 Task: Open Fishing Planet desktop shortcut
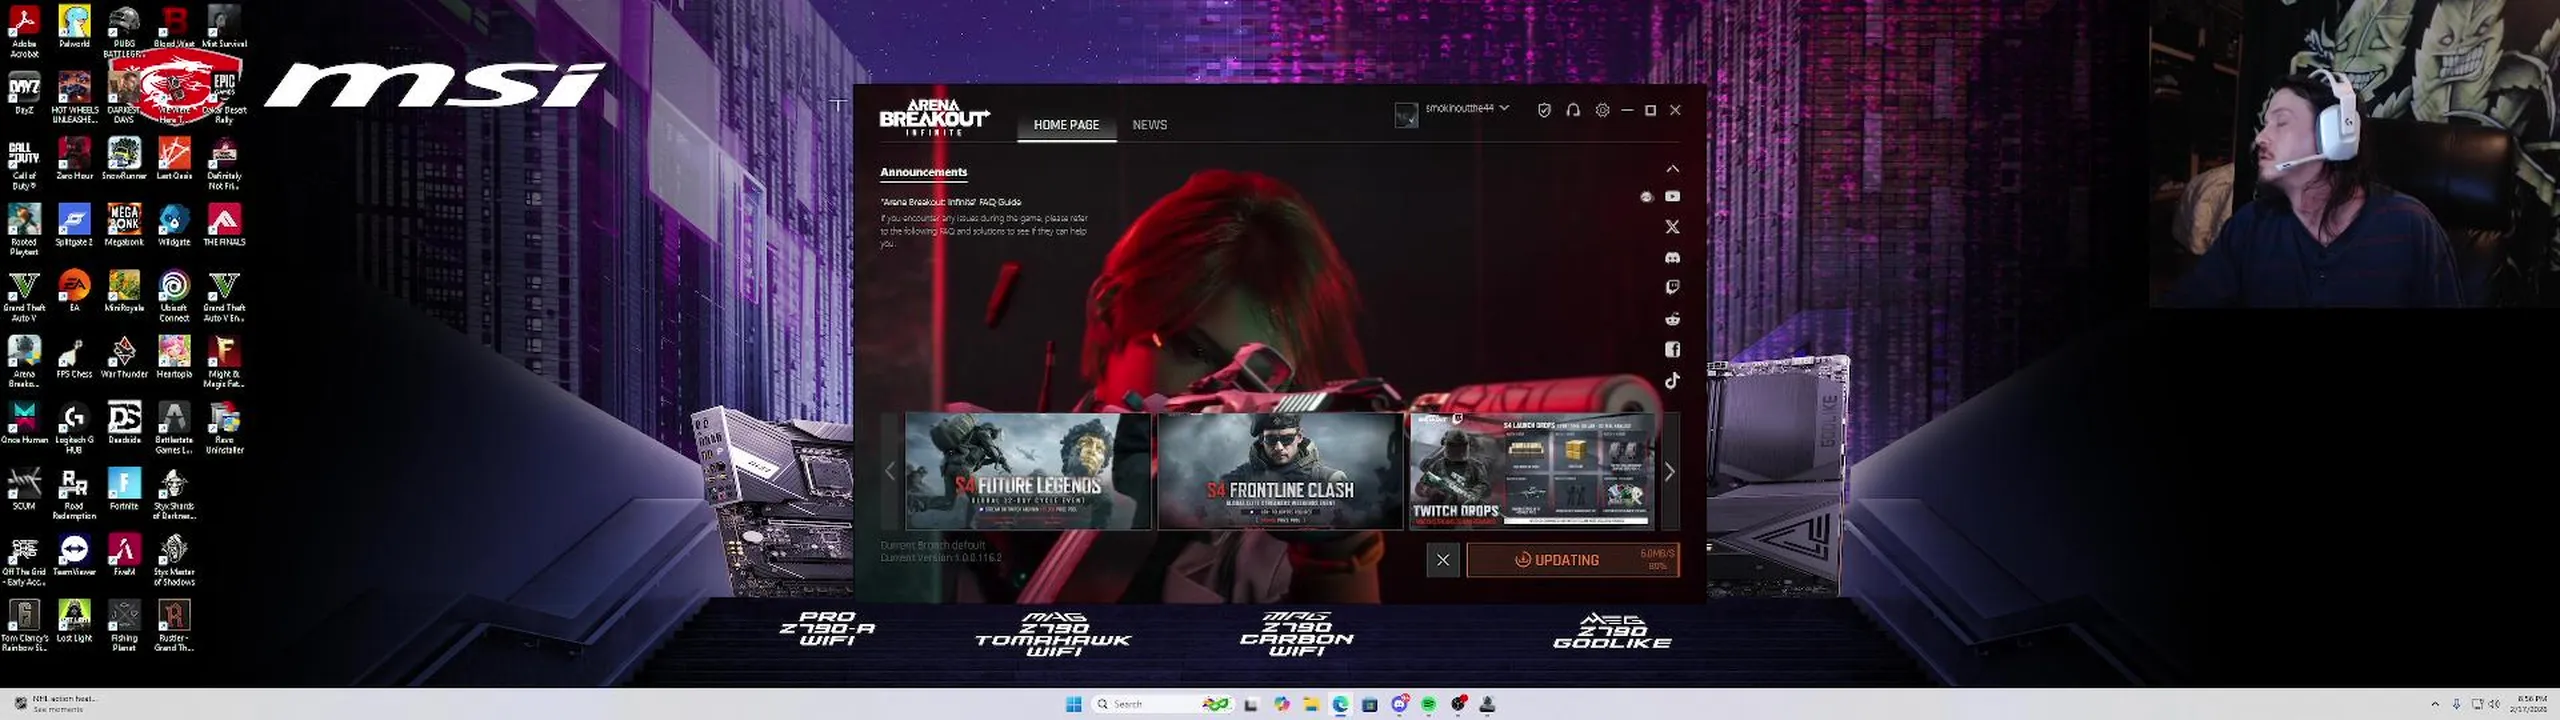[124, 626]
